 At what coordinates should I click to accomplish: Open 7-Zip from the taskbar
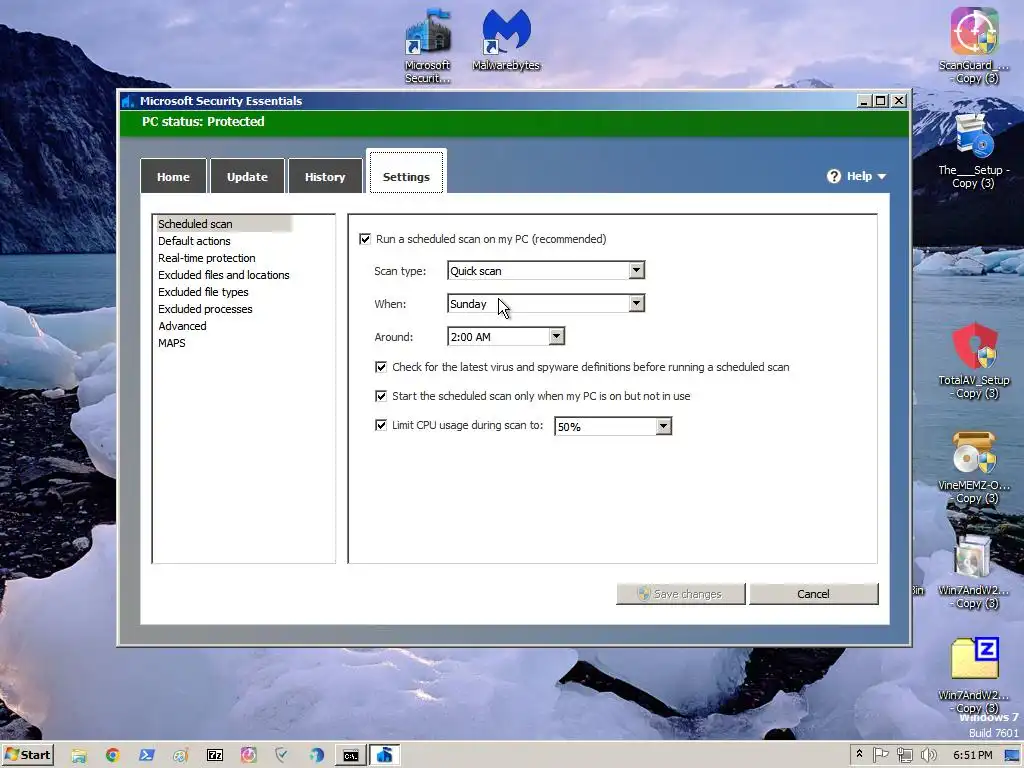215,756
